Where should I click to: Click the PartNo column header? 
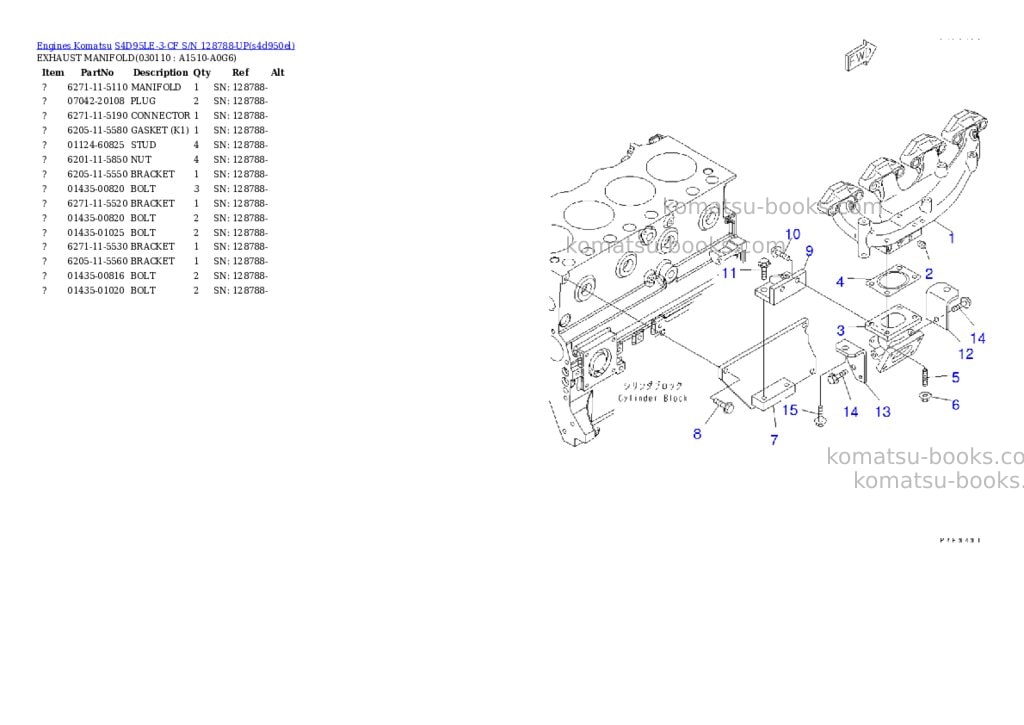point(97,72)
